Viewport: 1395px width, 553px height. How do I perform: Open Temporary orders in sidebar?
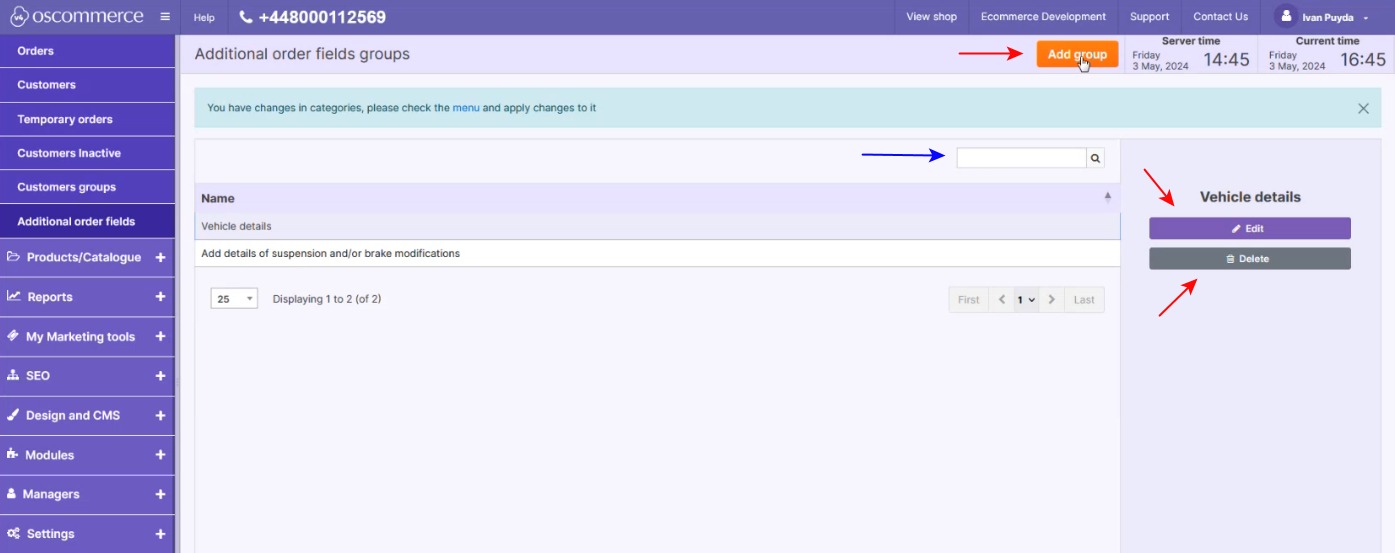(65, 119)
